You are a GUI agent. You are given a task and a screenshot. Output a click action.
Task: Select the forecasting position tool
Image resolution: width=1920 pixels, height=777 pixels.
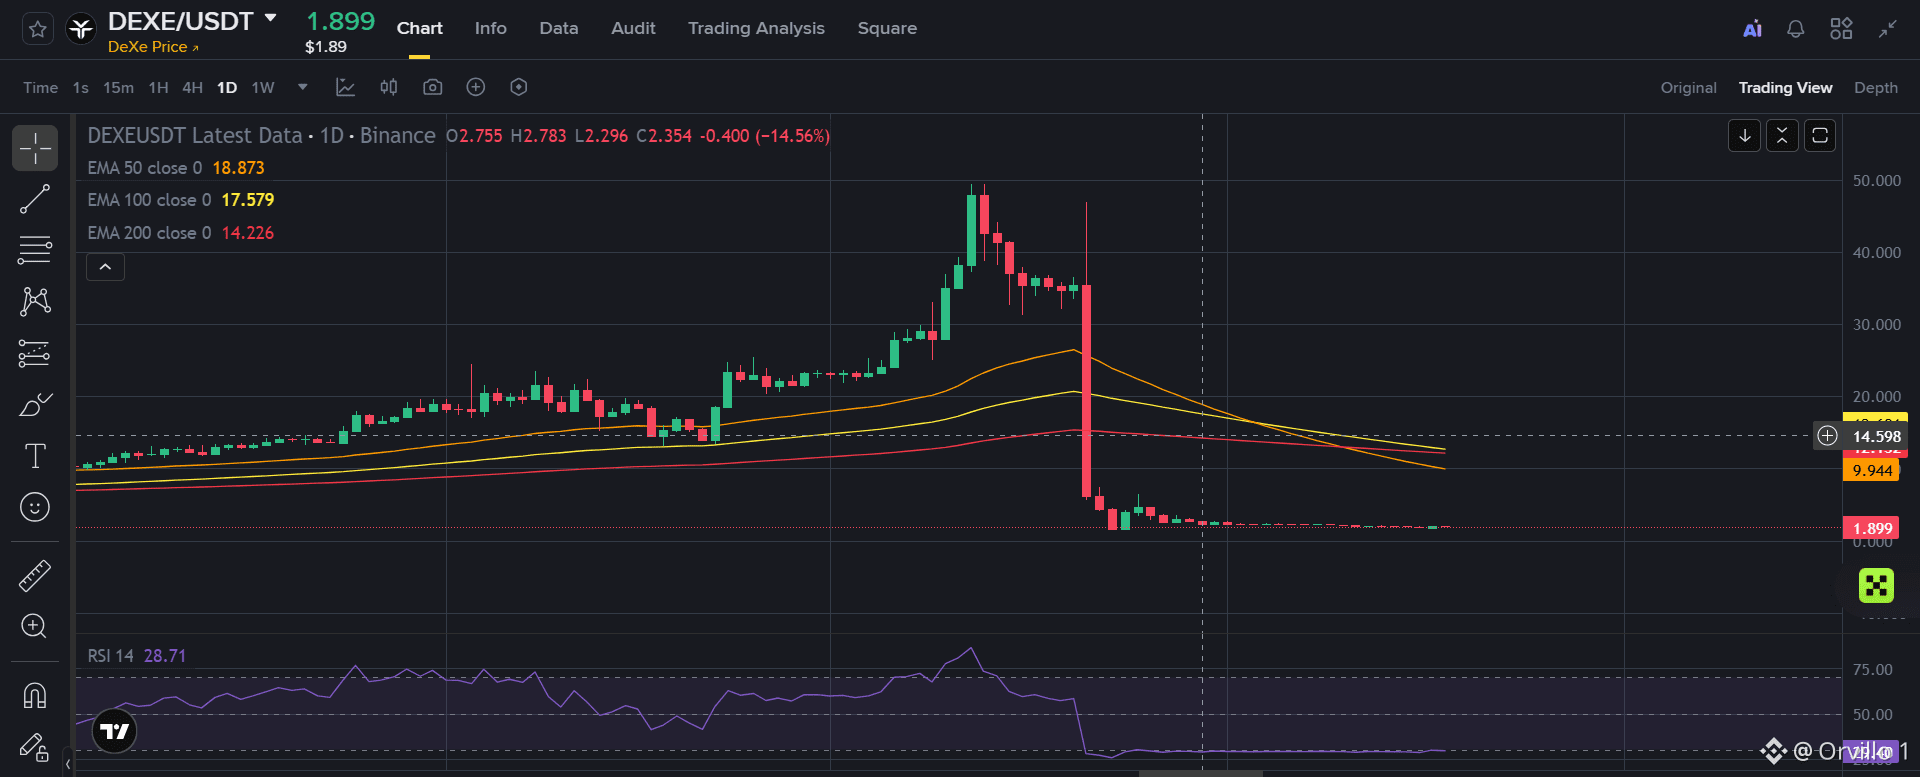click(x=35, y=353)
